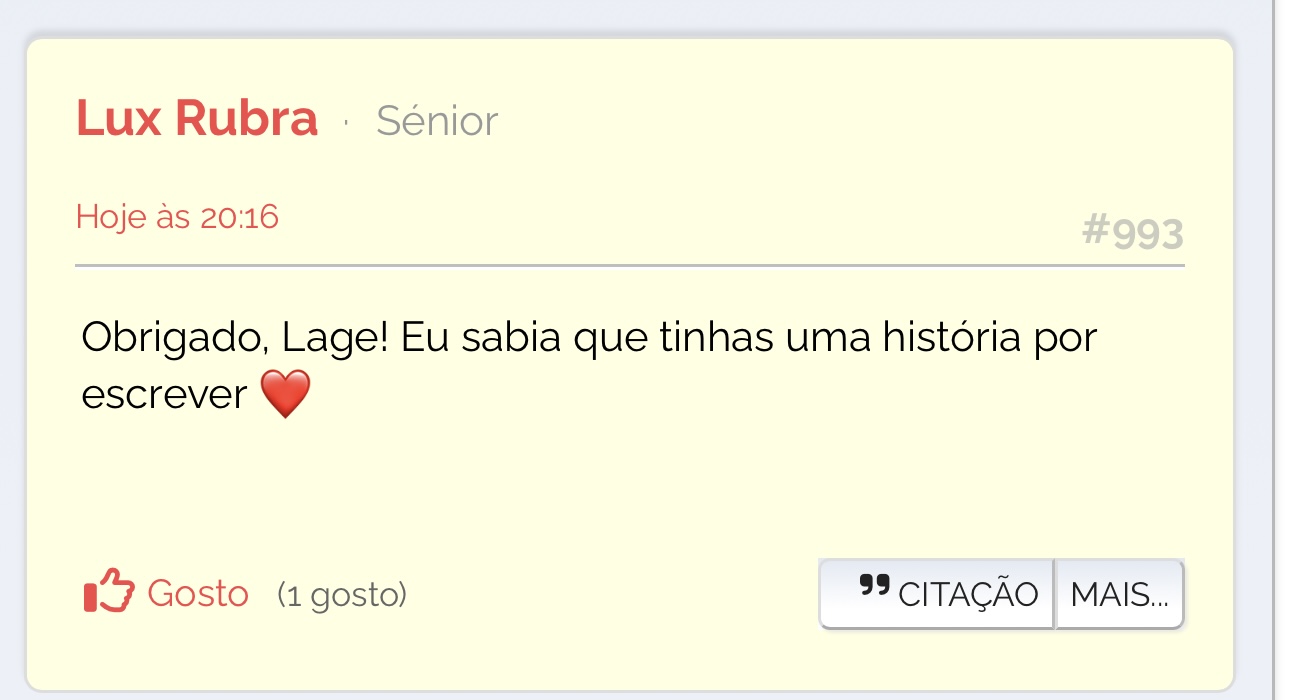This screenshot has width=1290, height=700.
Task: Click the thumbs-up like icon
Action: pyautogui.click(x=108, y=591)
